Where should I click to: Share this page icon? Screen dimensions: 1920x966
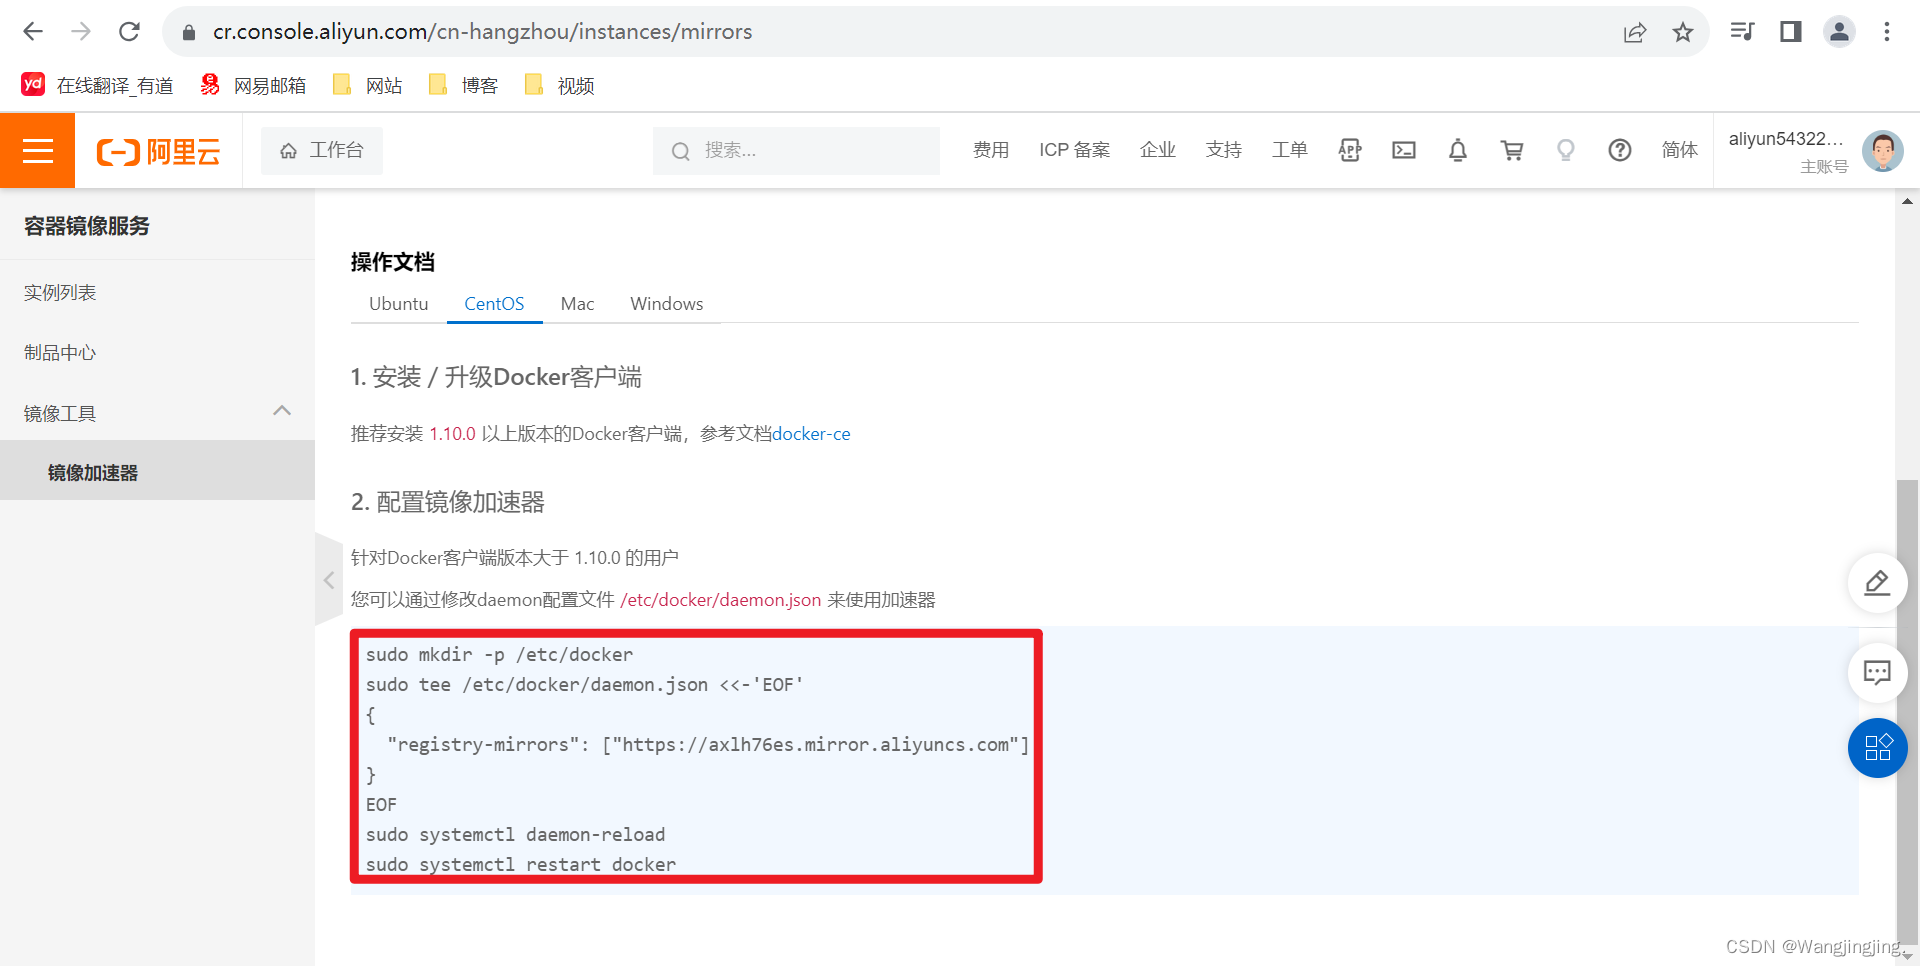tap(1635, 32)
